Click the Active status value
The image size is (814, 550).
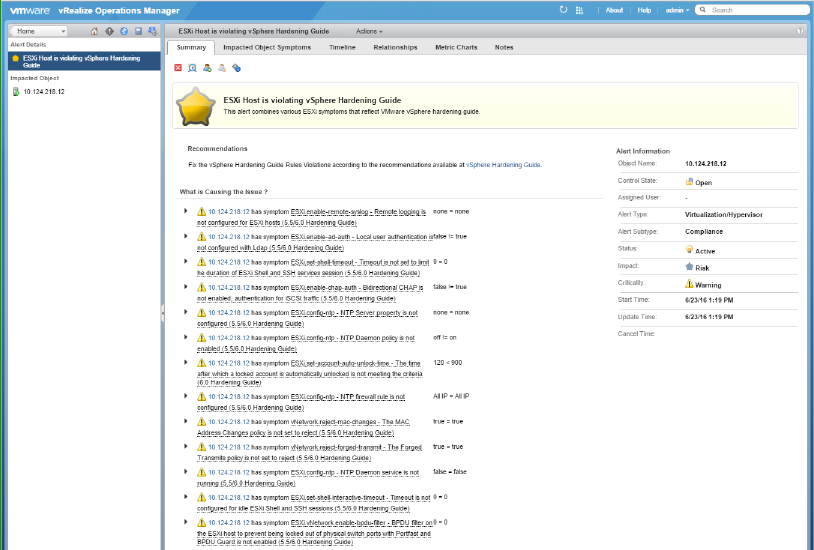tap(705, 251)
